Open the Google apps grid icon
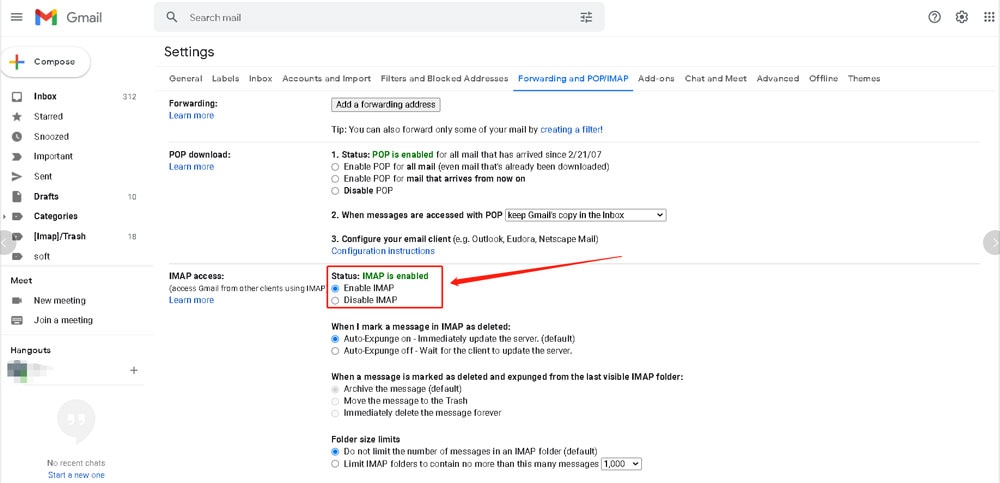The height and width of the screenshot is (483, 1000). pyautogui.click(x=989, y=17)
